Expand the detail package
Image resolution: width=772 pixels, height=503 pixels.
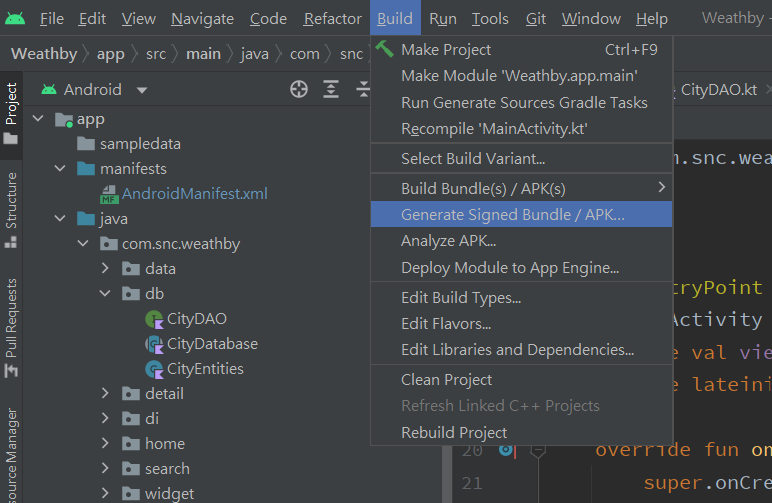(105, 393)
